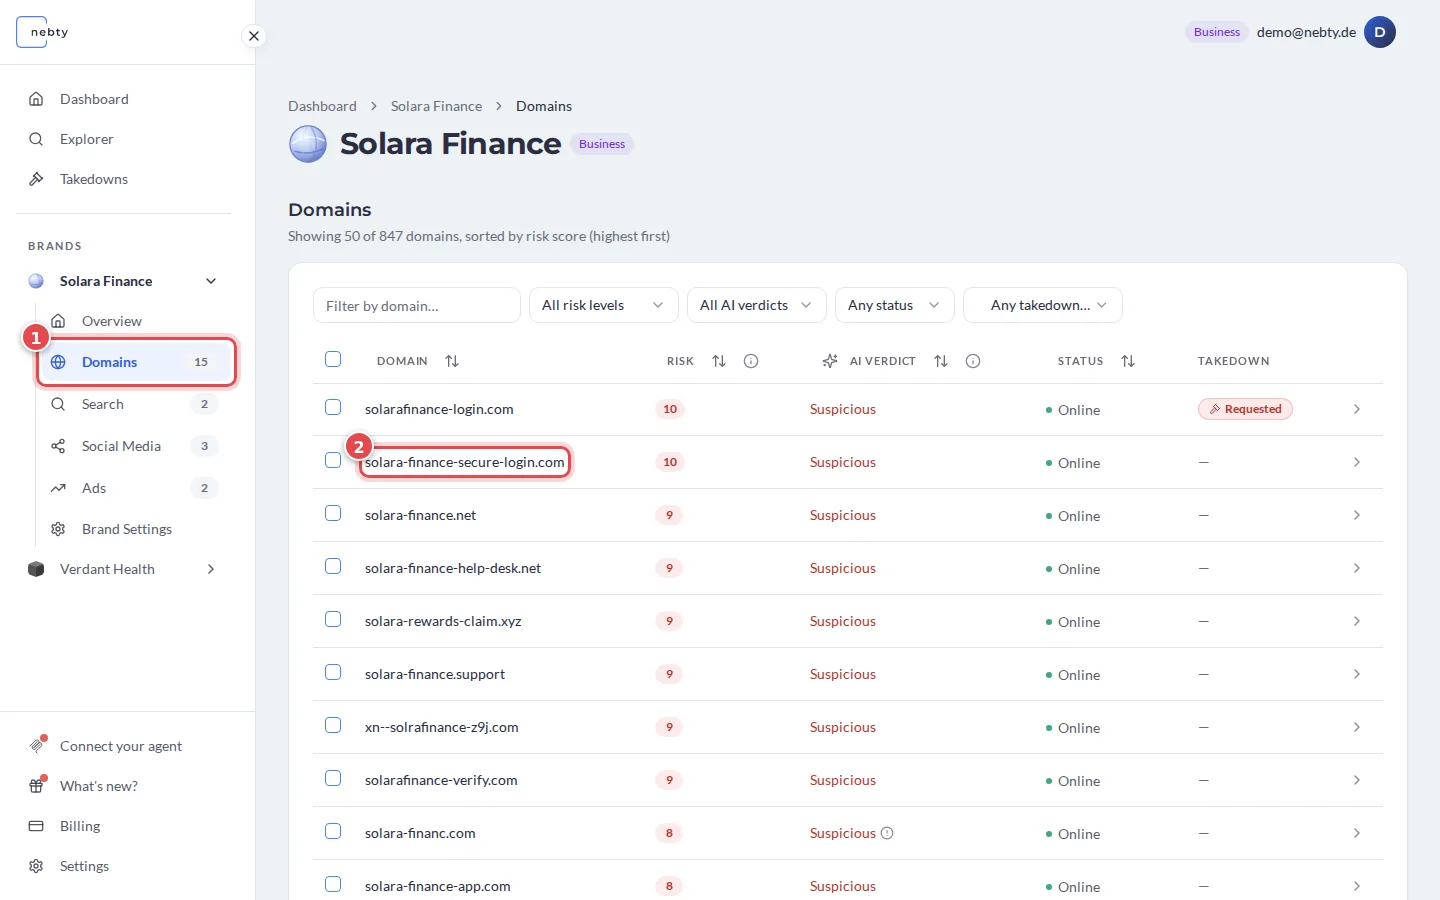Open Takedowns from the sidebar hammer icon
The image size is (1440, 900).
pyautogui.click(x=36, y=179)
